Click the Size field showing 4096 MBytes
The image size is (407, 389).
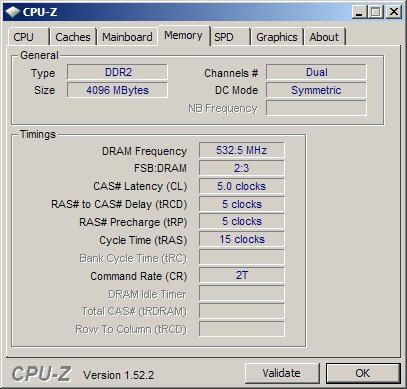point(117,90)
